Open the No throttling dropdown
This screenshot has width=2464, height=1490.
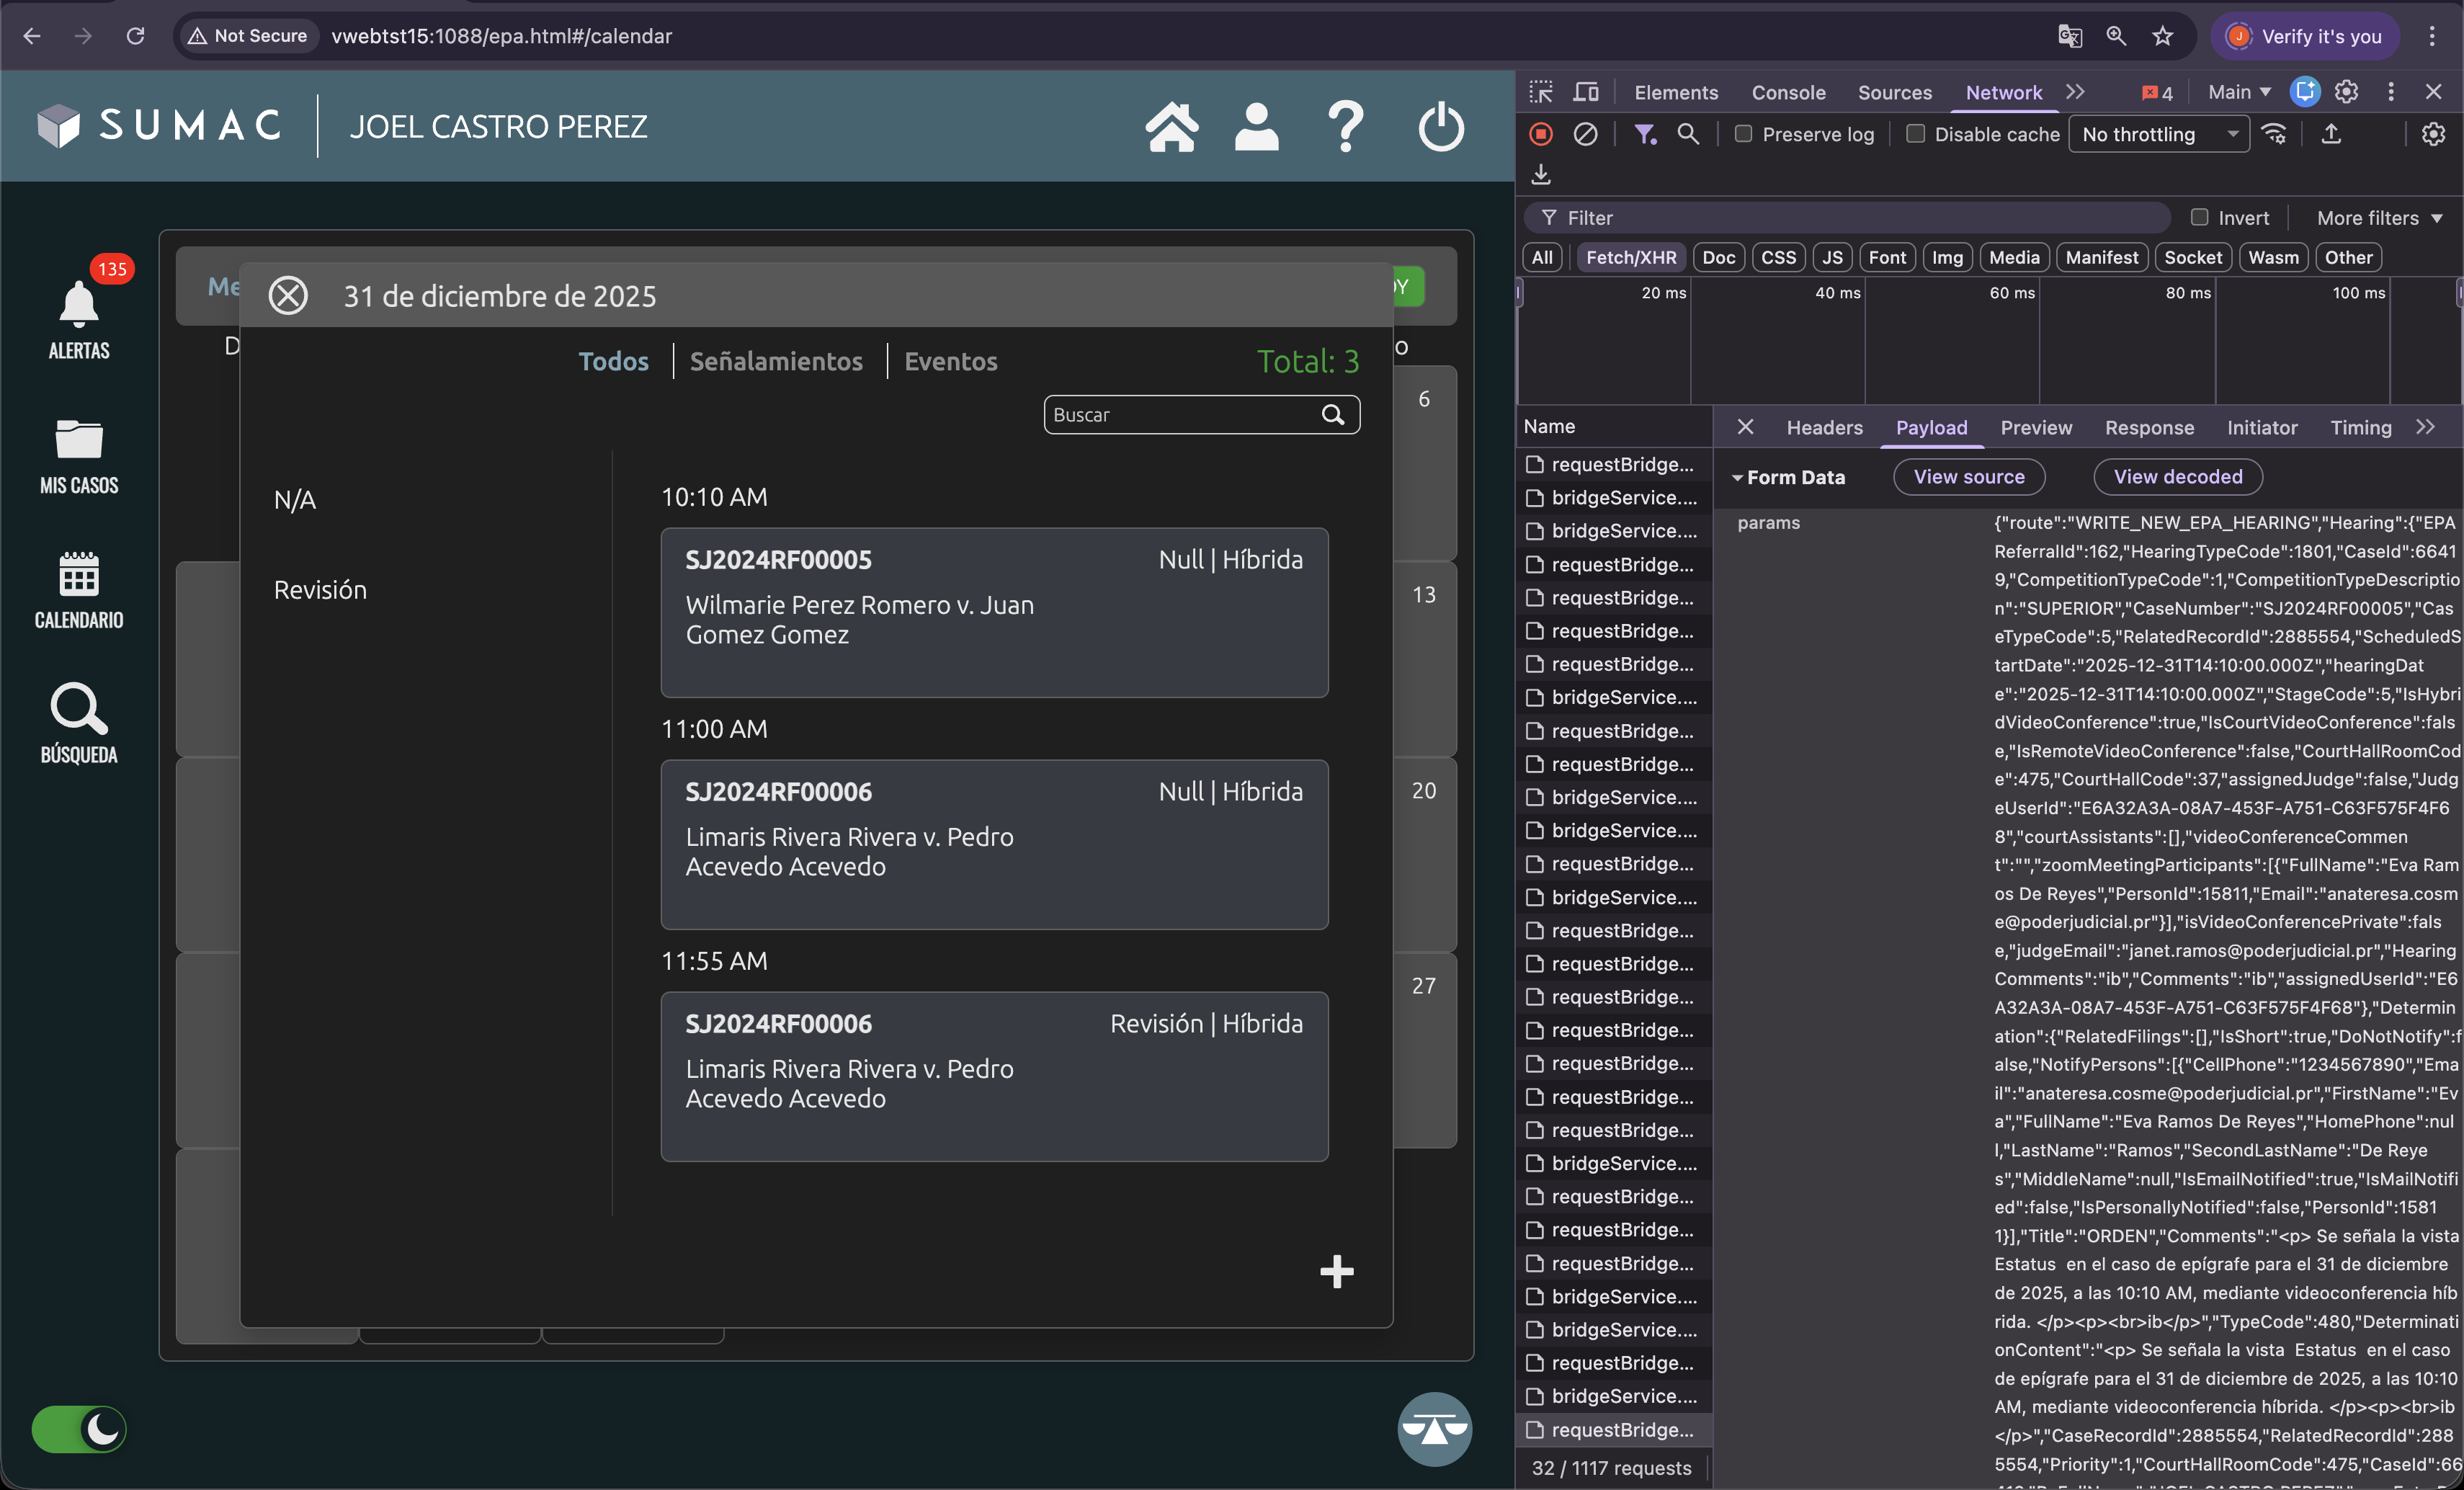tap(2158, 134)
